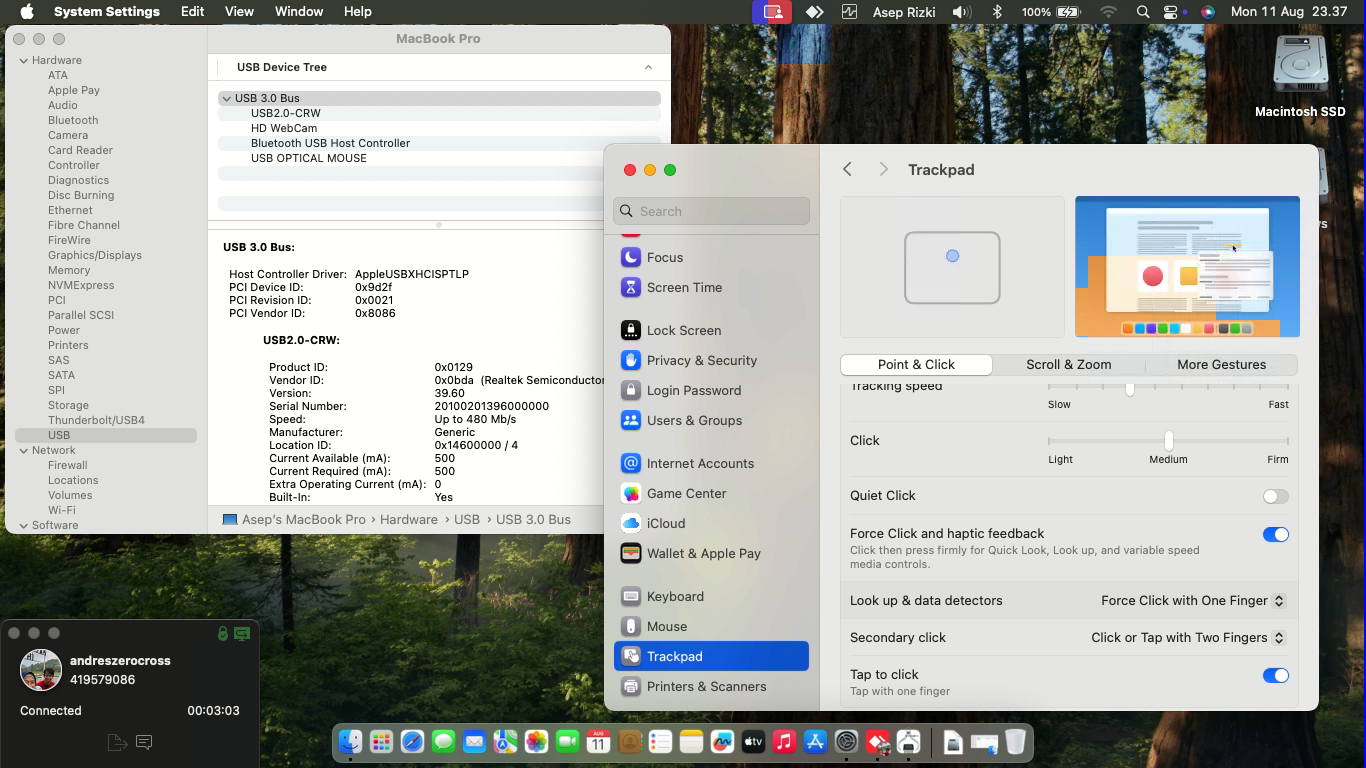Open Game Center in the sidebar
Viewport: 1366px width, 768px height.
click(x=686, y=493)
